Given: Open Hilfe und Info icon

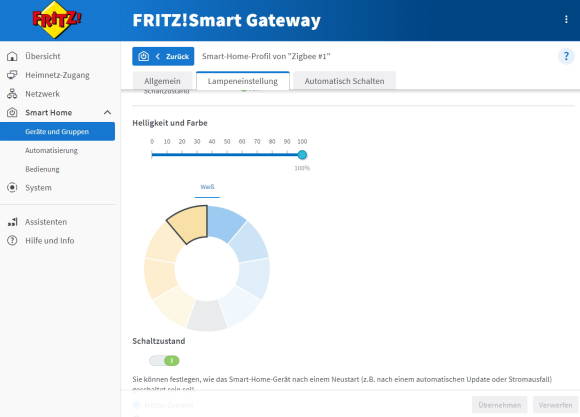Looking at the screenshot, I should [x=12, y=241].
